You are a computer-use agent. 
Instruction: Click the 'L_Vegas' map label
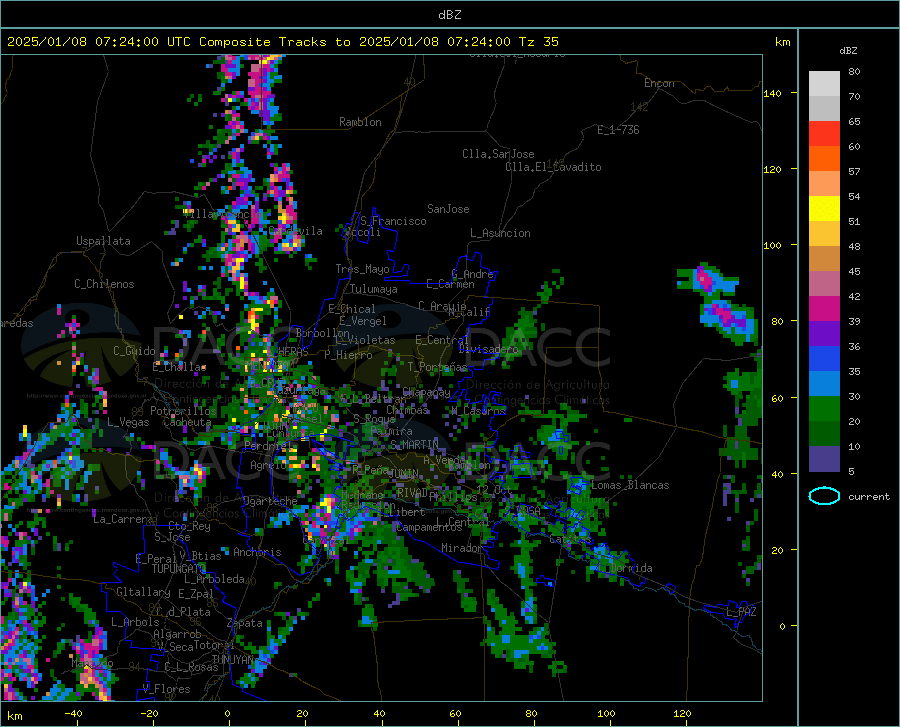tap(128, 422)
